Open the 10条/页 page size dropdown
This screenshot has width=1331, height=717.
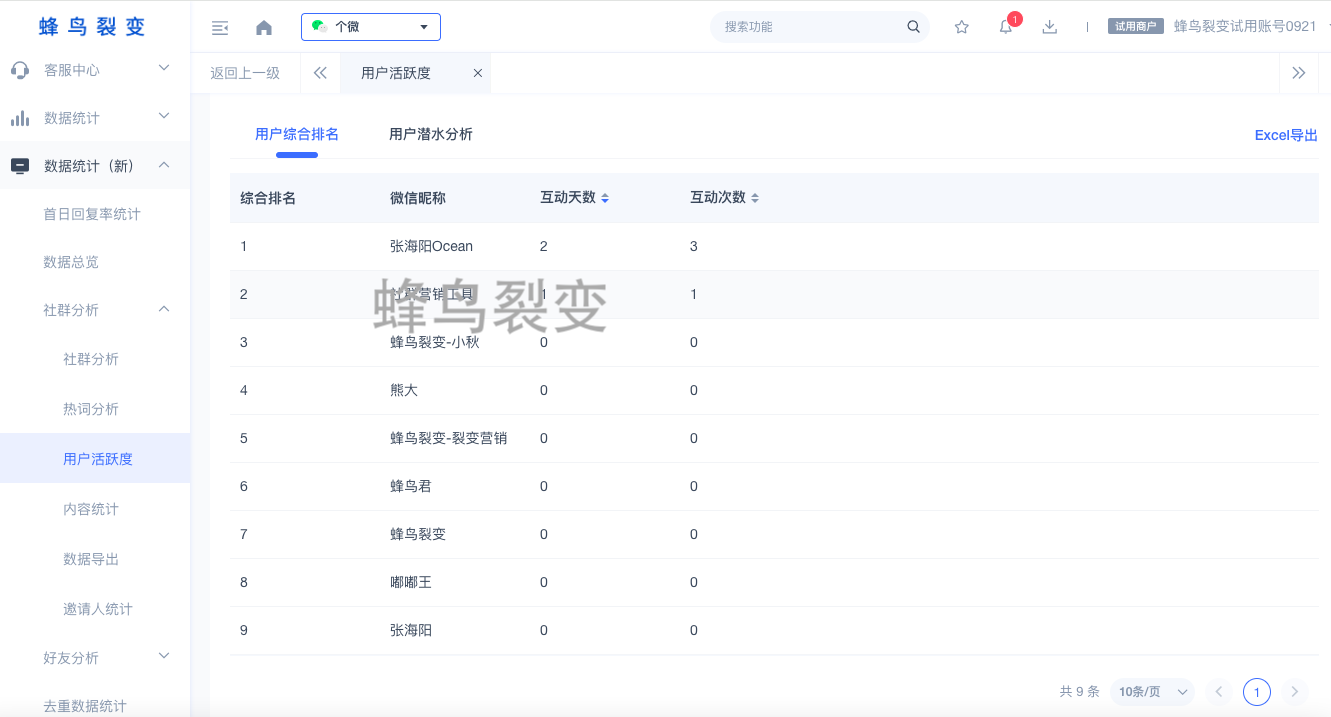pyautogui.click(x=1153, y=691)
